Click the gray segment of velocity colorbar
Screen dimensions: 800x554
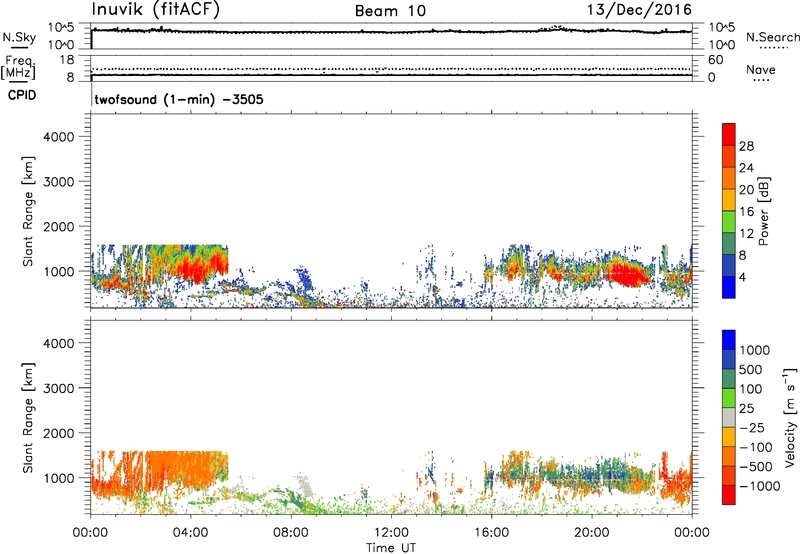click(729, 417)
